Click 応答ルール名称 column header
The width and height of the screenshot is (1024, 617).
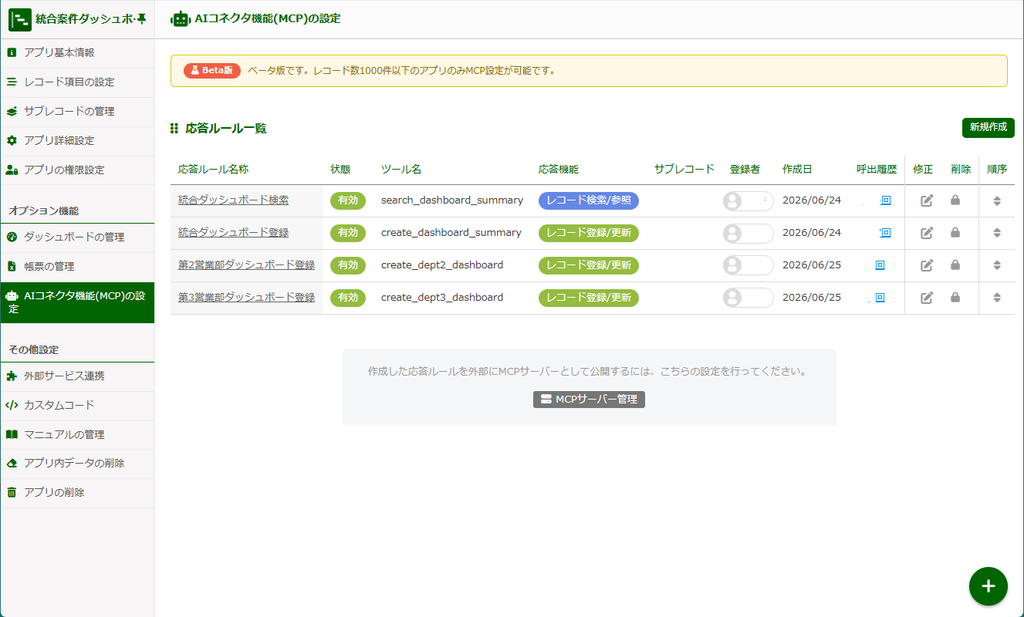point(214,169)
